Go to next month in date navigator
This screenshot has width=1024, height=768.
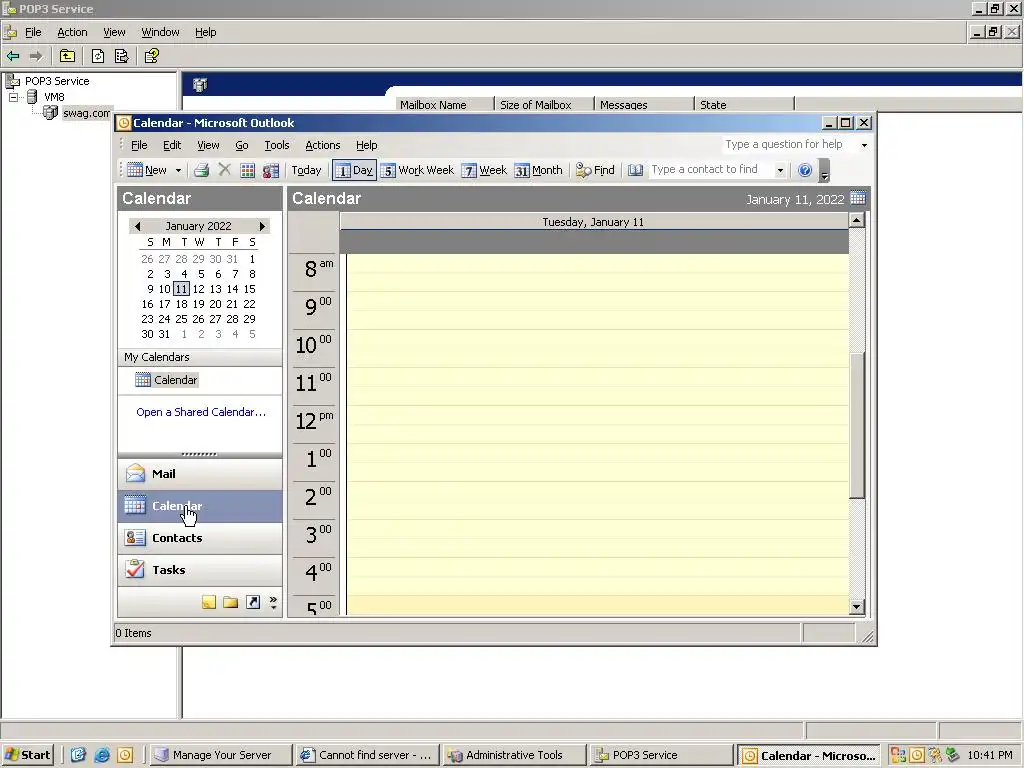[263, 226]
